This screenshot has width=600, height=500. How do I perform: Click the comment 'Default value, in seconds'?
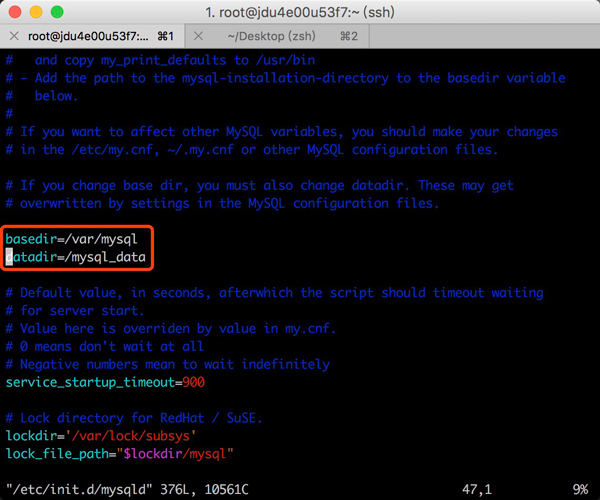point(274,293)
